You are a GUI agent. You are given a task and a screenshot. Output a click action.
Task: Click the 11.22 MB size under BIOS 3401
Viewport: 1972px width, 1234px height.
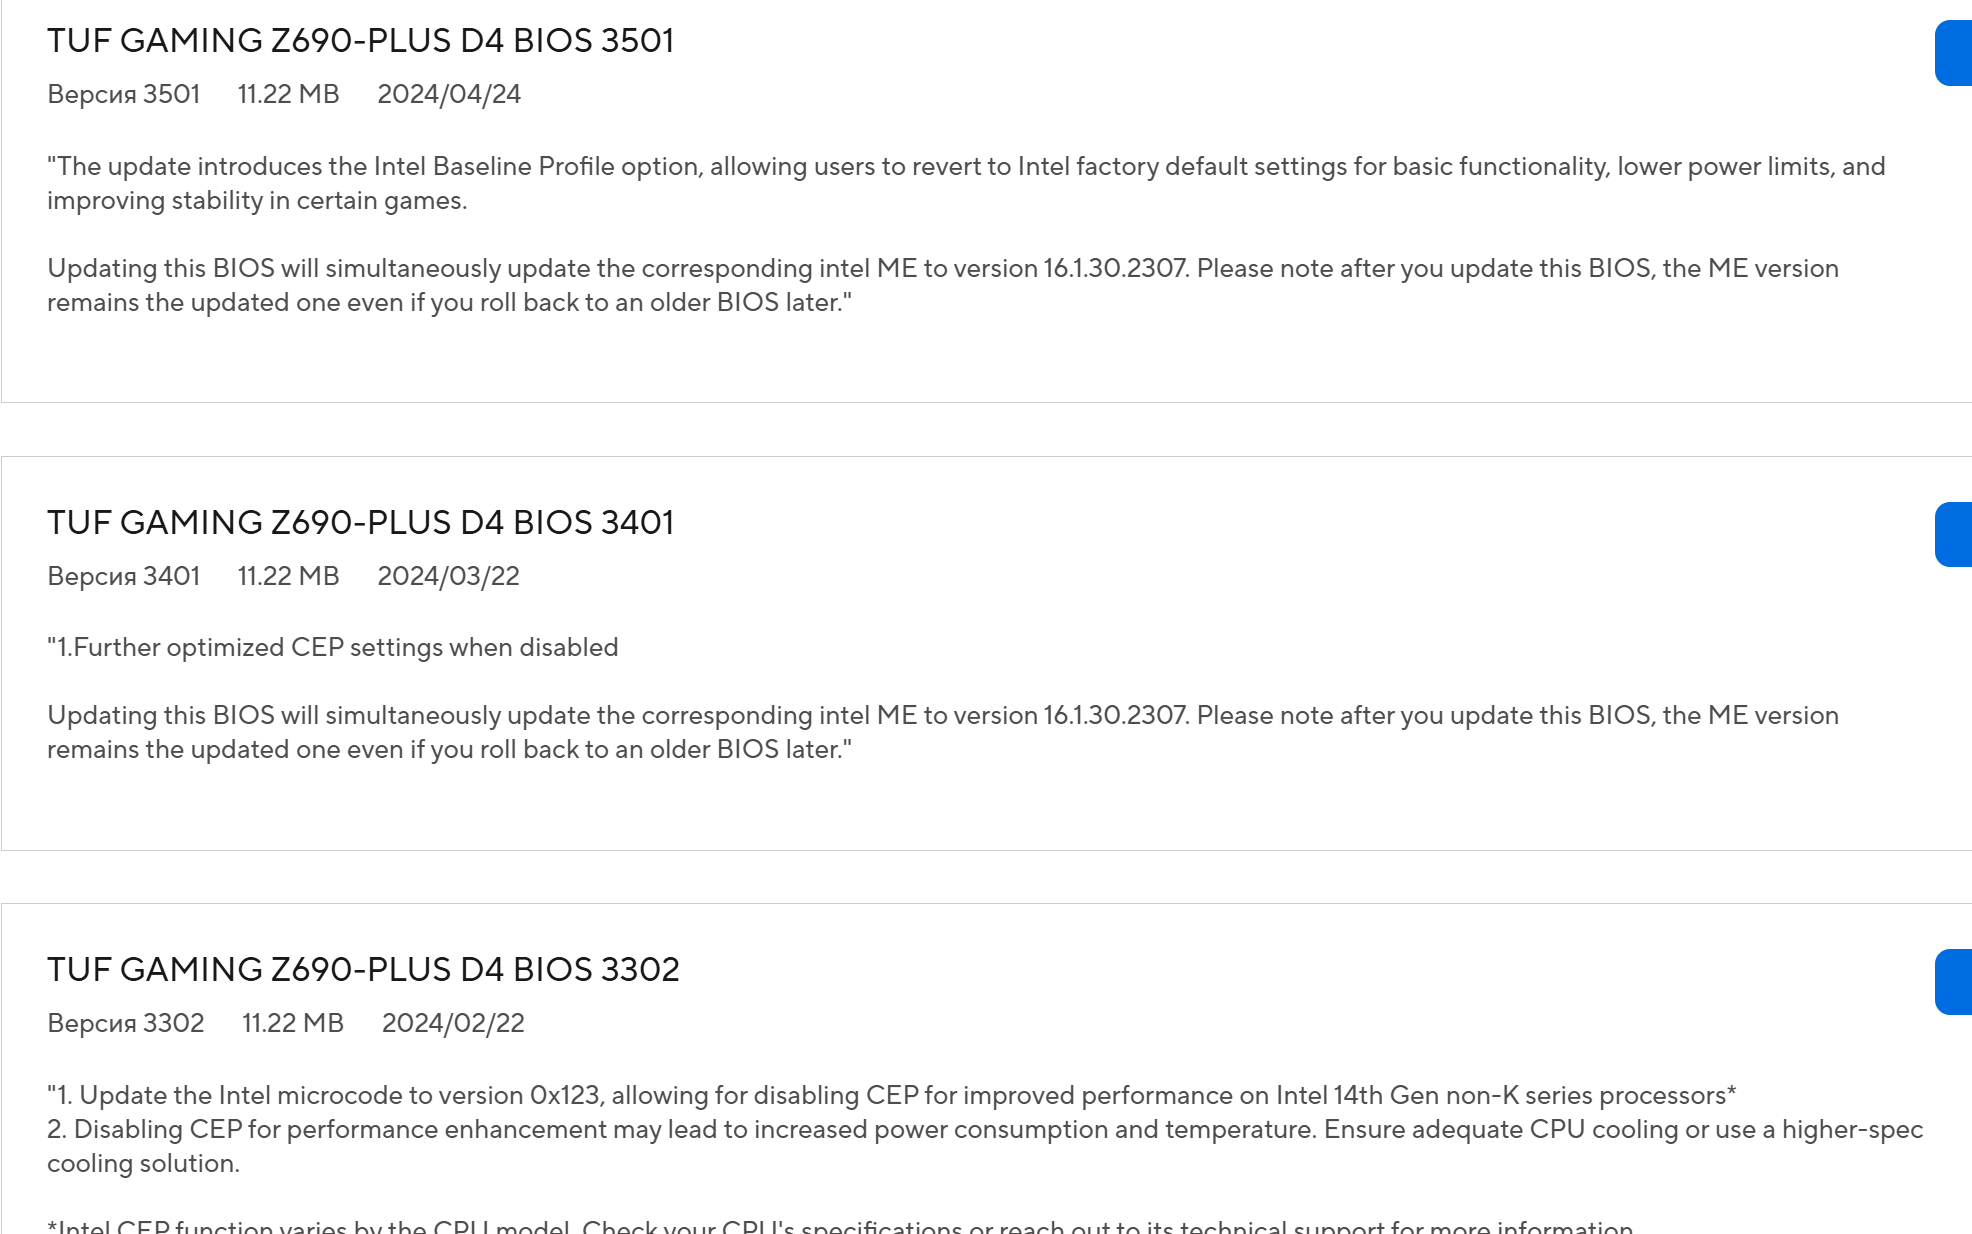(288, 576)
